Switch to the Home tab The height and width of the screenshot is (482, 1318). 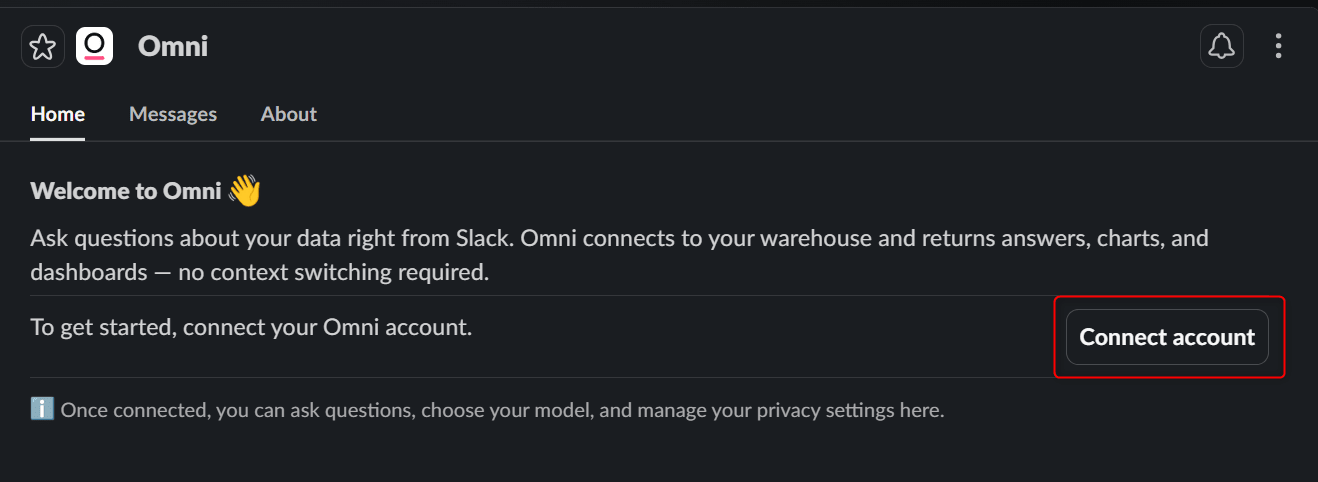58,114
